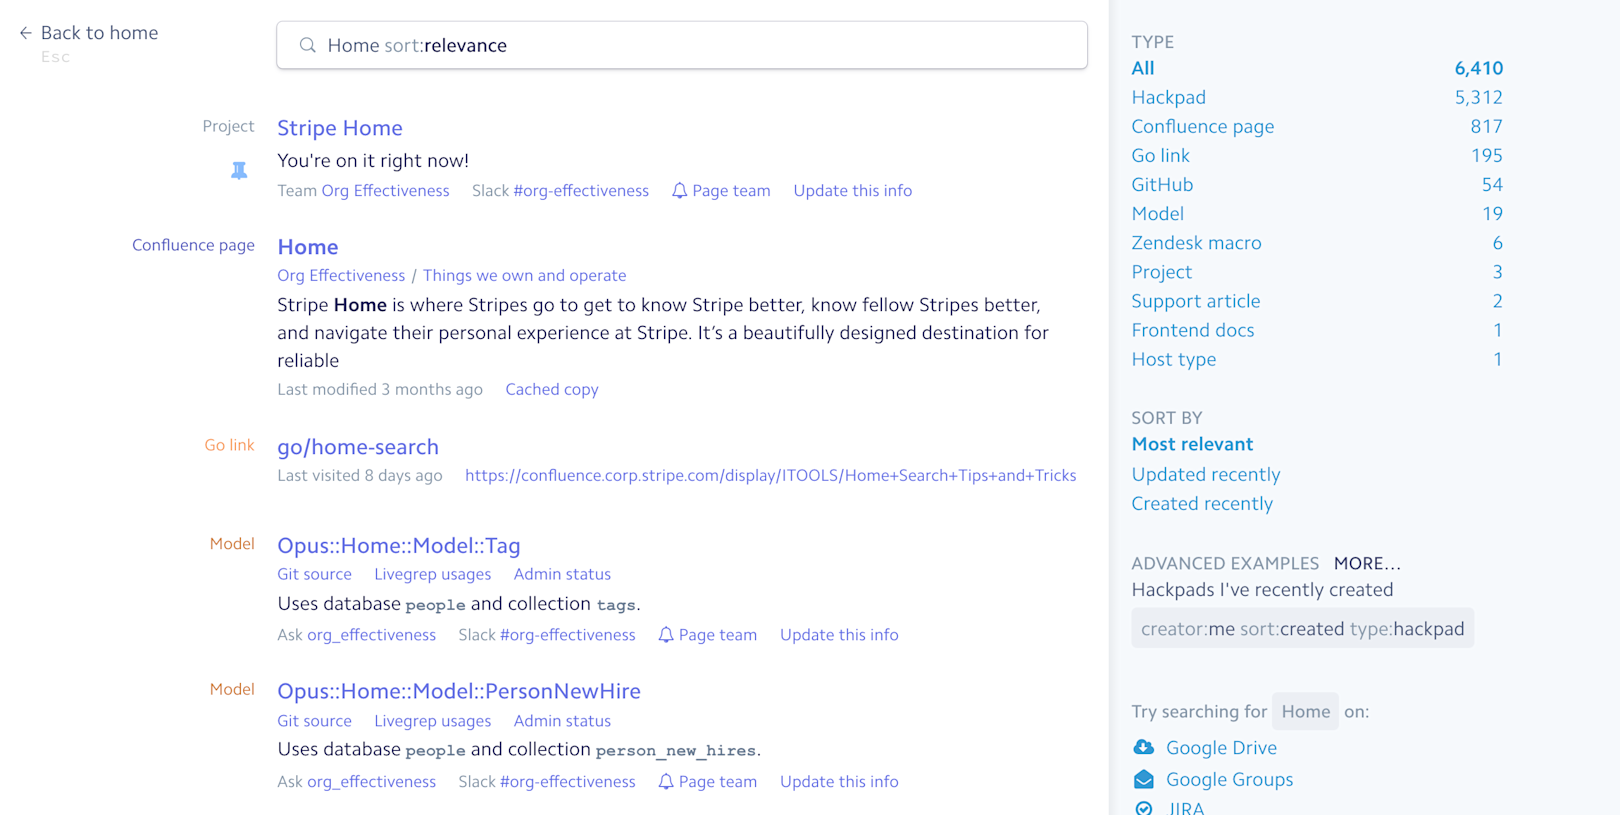Filter by type All
The height and width of the screenshot is (815, 1620).
click(1143, 68)
